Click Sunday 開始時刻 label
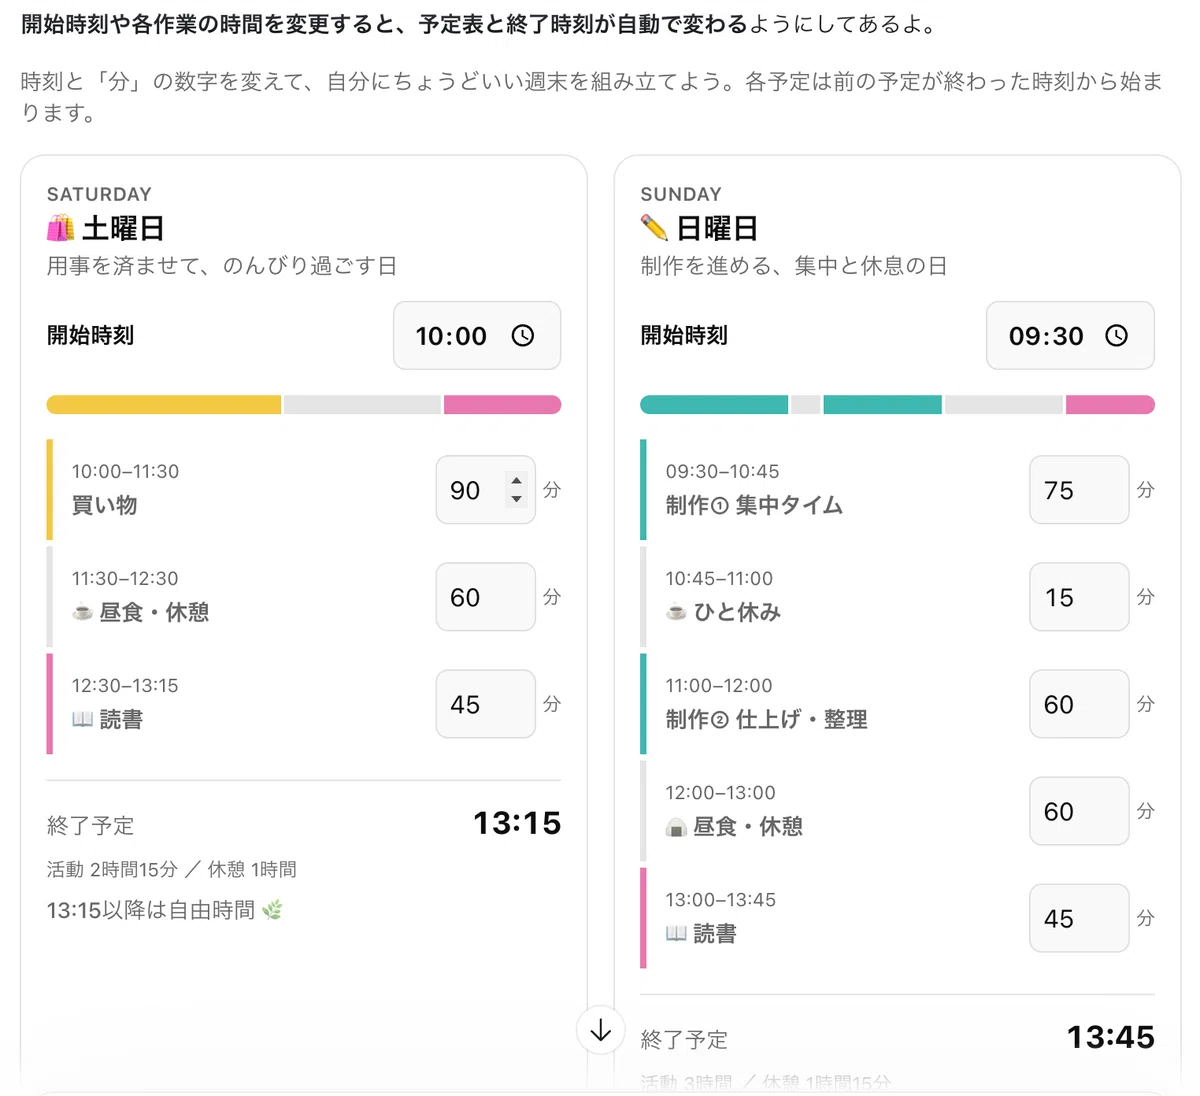1200x1096 pixels. pos(684,335)
